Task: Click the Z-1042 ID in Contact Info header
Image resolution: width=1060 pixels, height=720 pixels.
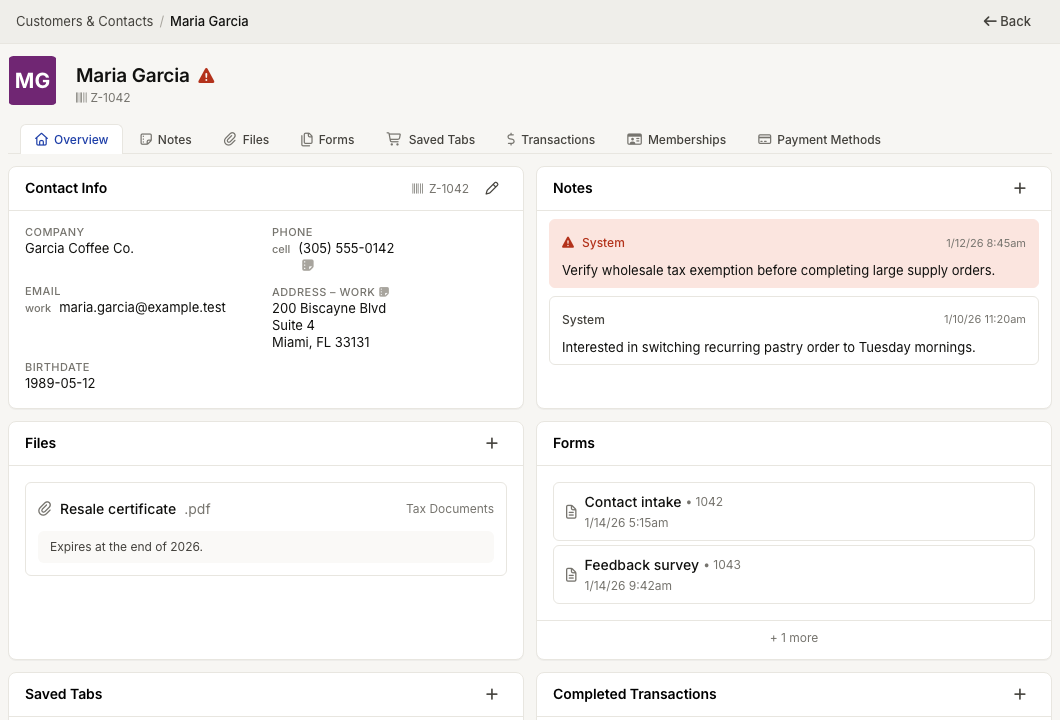Action: tap(449, 189)
